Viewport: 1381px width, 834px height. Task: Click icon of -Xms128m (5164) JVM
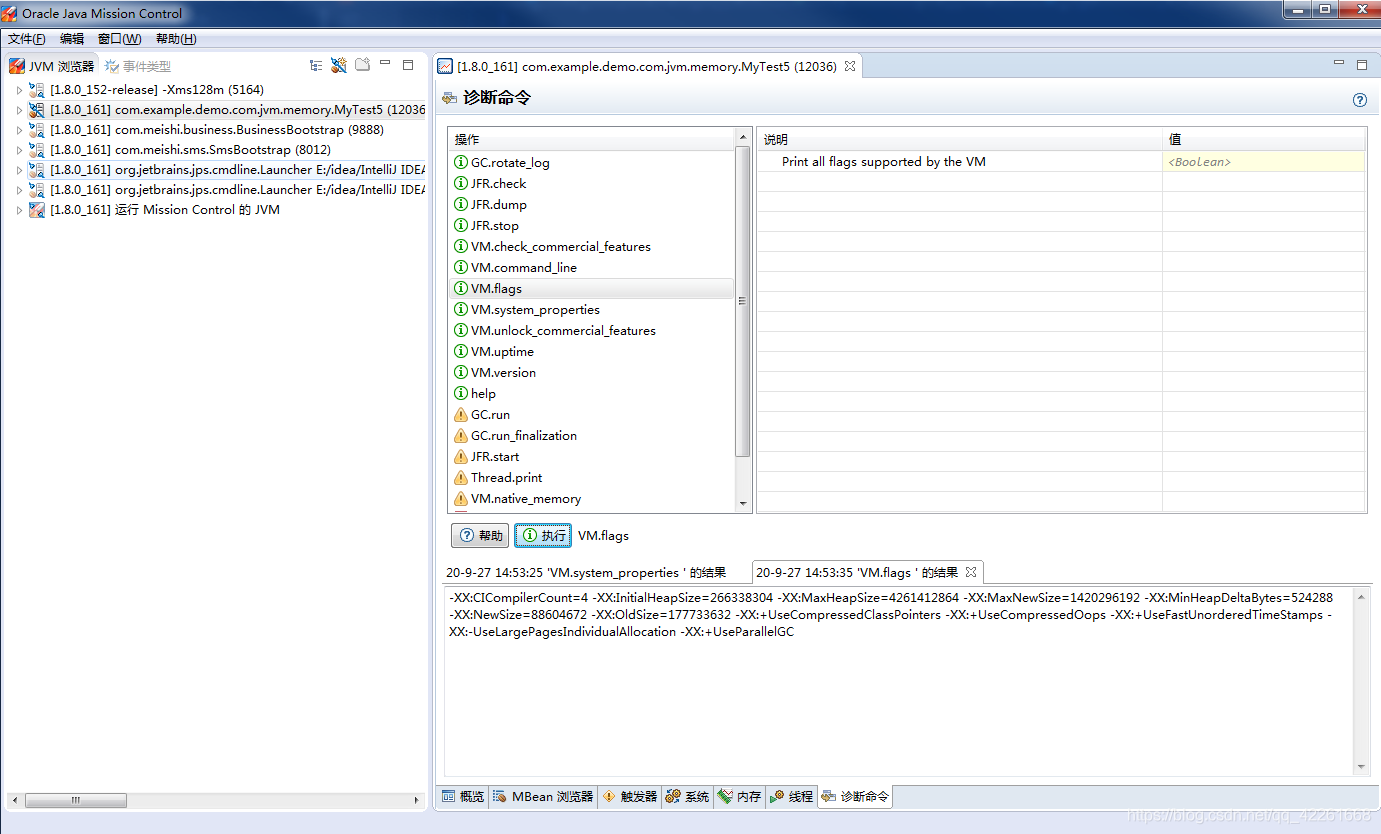click(37, 90)
